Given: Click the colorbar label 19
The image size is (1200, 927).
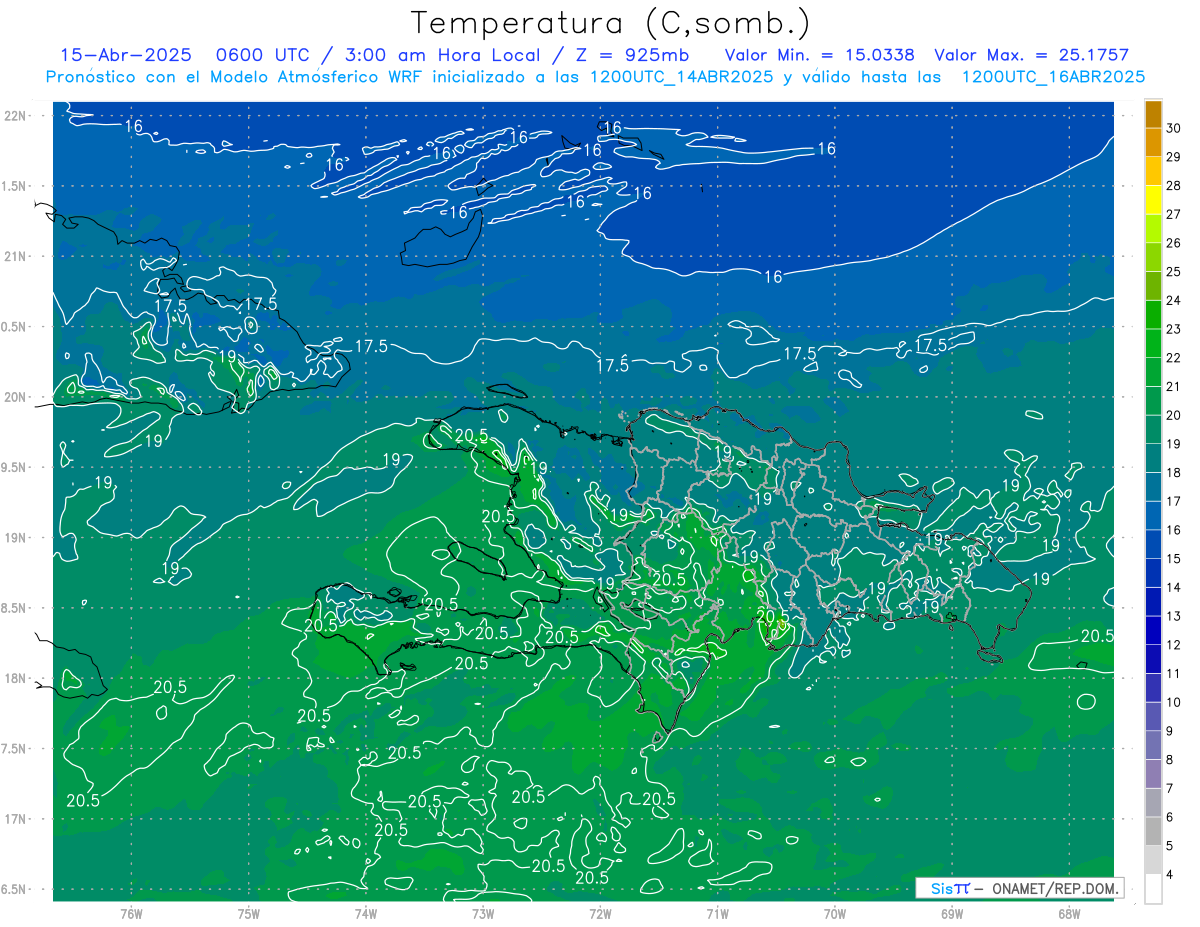Looking at the screenshot, I should point(1174,444).
